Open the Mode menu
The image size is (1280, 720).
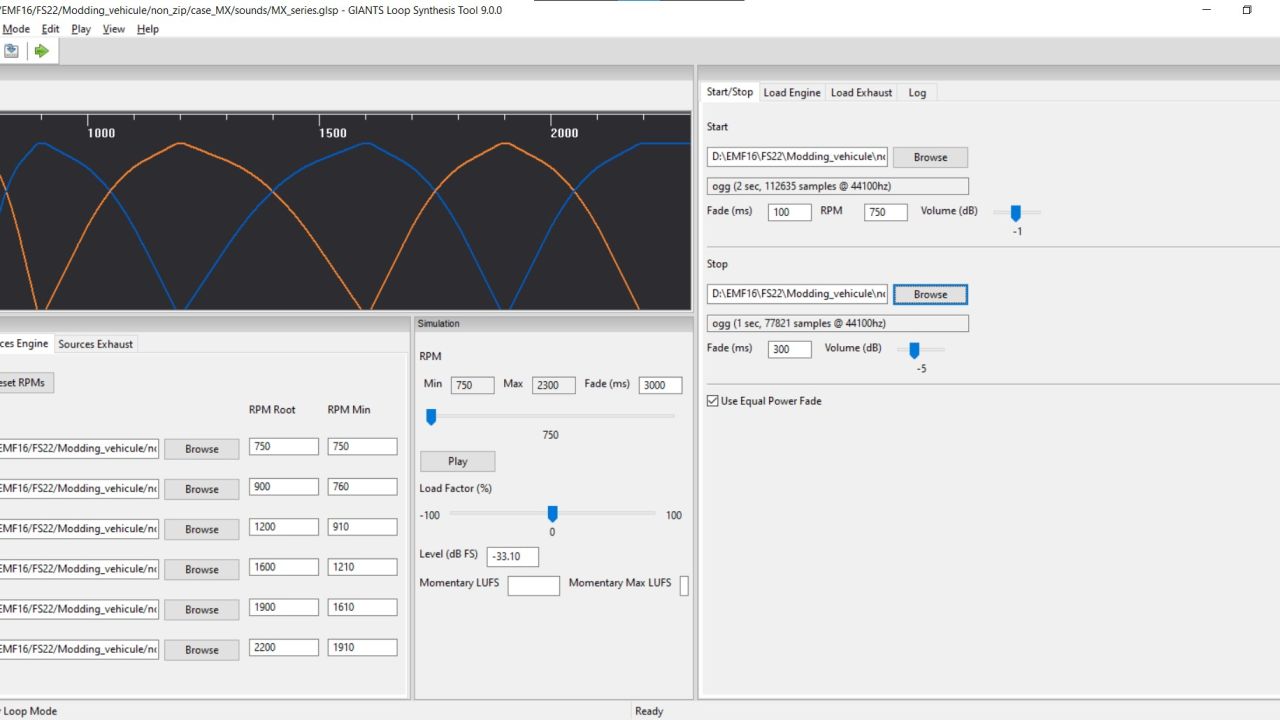(16, 29)
